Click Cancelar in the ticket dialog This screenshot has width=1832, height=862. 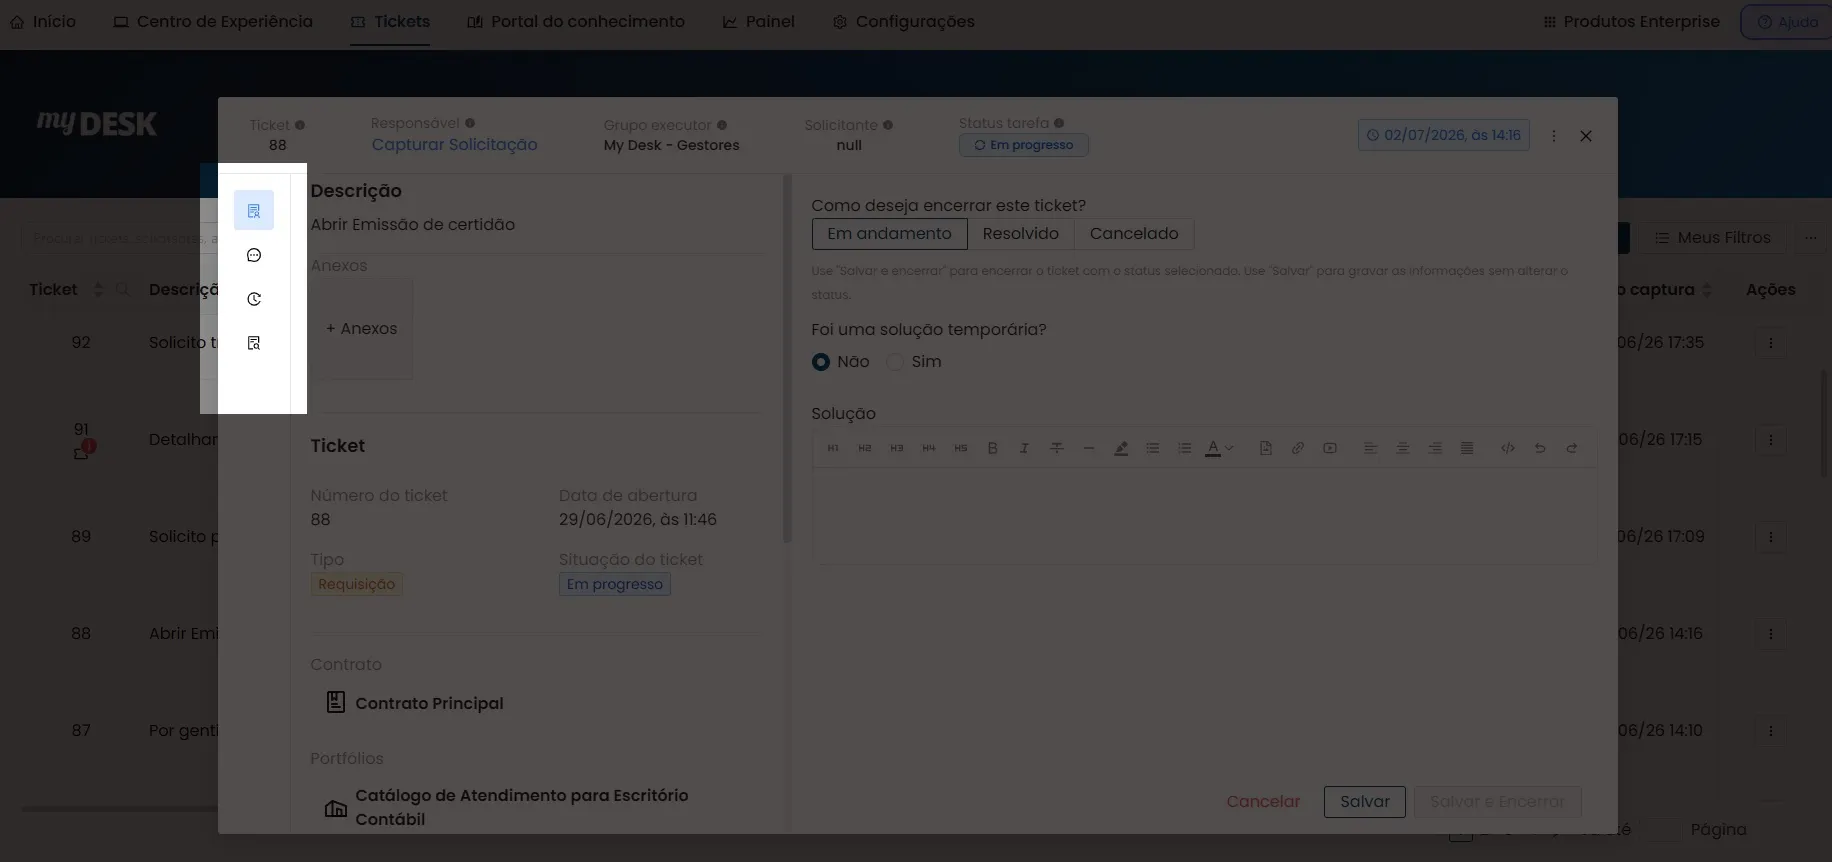point(1263,802)
